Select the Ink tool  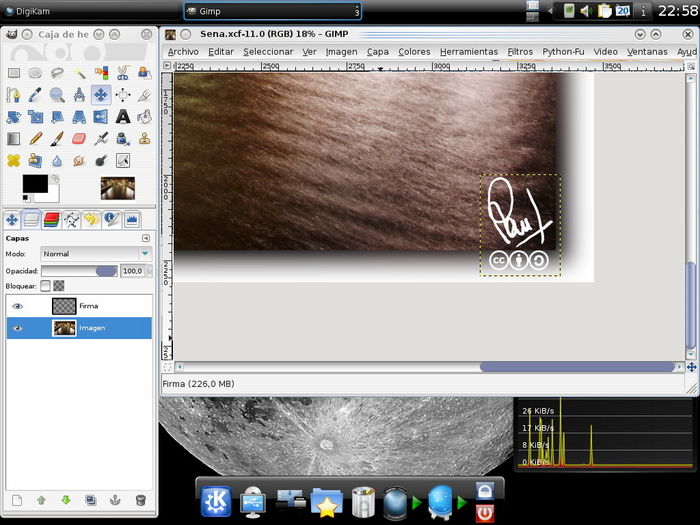point(123,139)
